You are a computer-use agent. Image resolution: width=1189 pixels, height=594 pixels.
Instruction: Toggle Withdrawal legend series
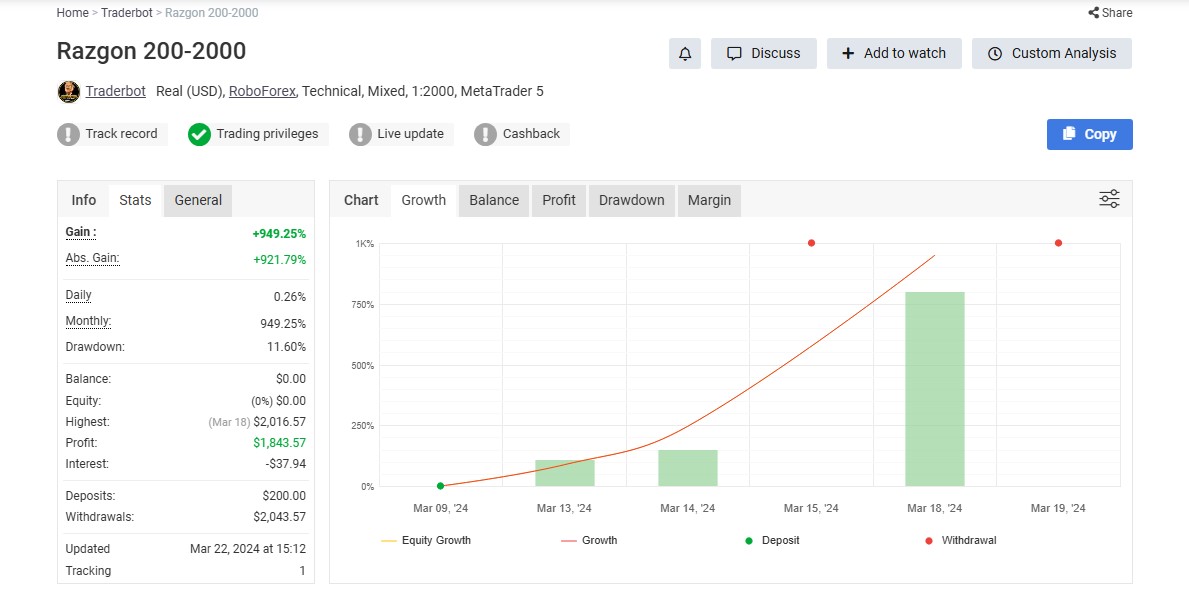tap(961, 541)
